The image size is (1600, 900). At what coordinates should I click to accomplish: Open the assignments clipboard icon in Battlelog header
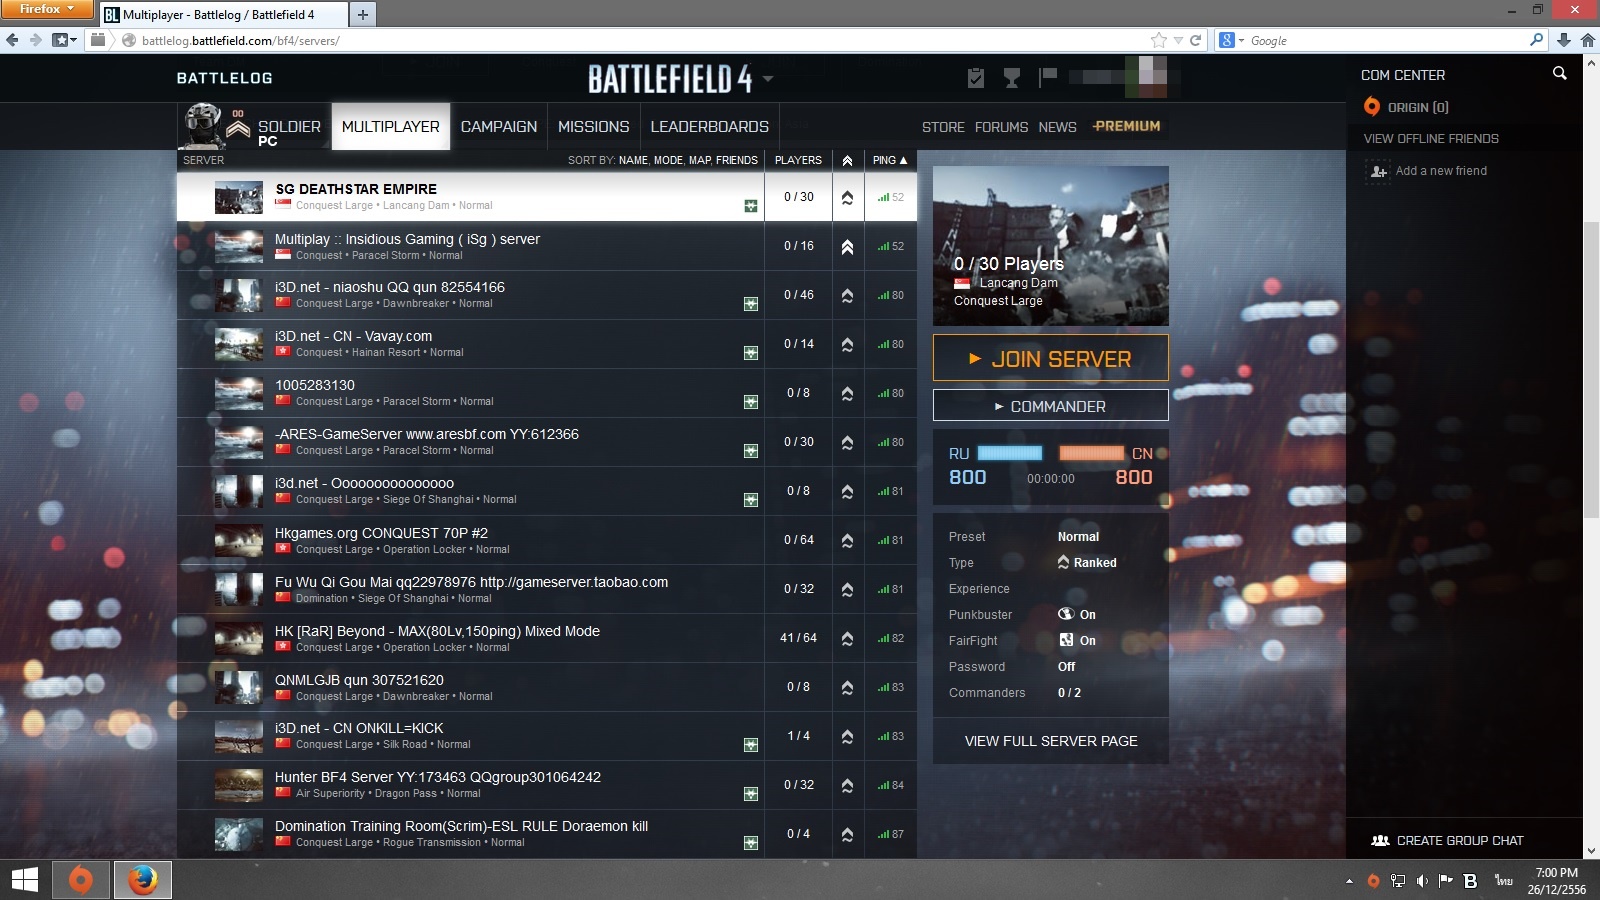[976, 78]
